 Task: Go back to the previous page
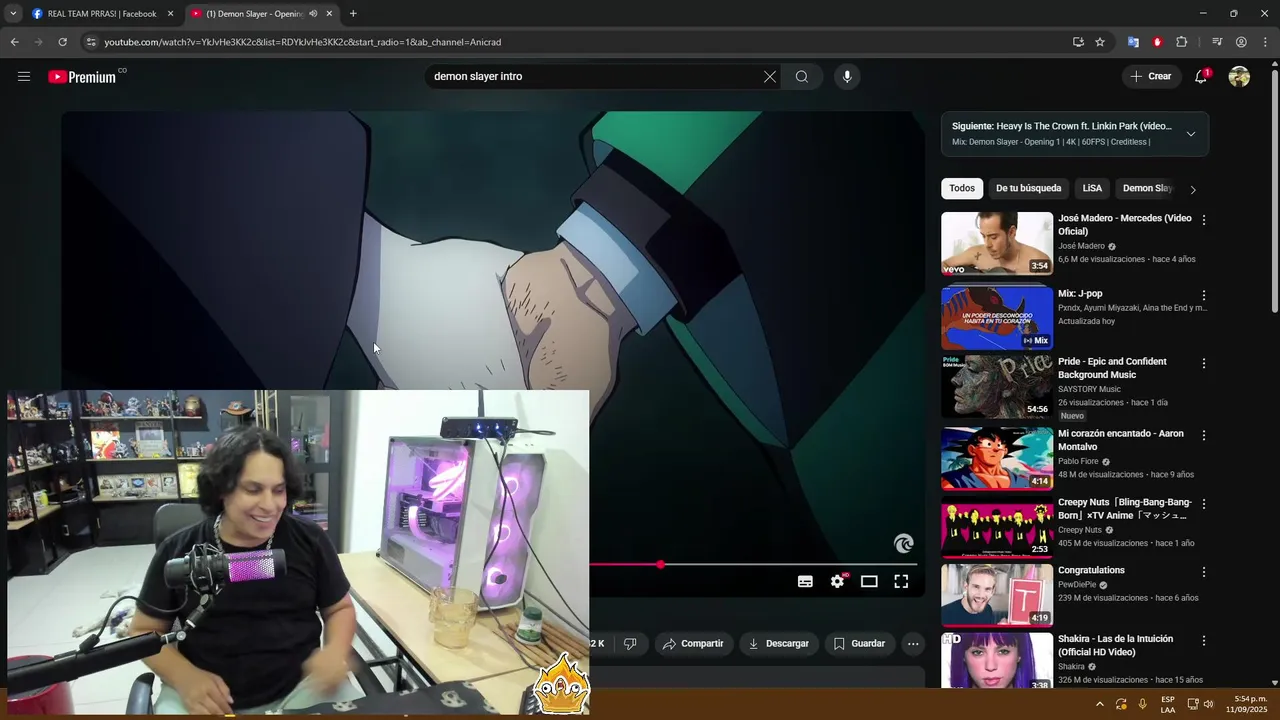(x=14, y=42)
